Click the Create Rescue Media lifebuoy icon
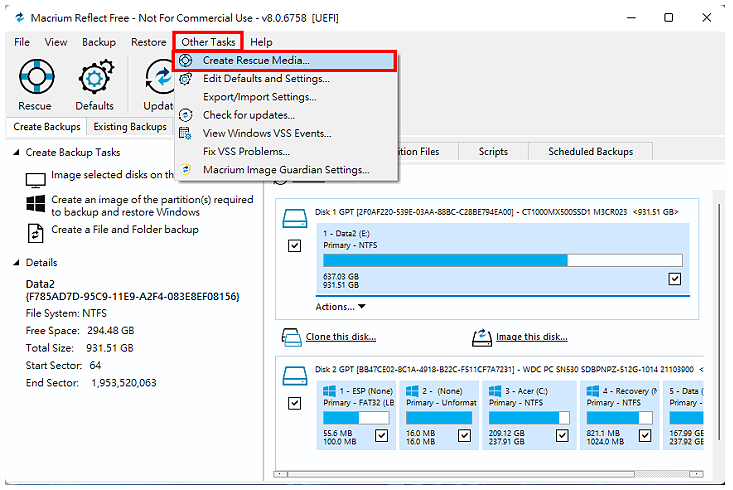Image resolution: width=733 pixels, height=490 pixels. [186, 60]
